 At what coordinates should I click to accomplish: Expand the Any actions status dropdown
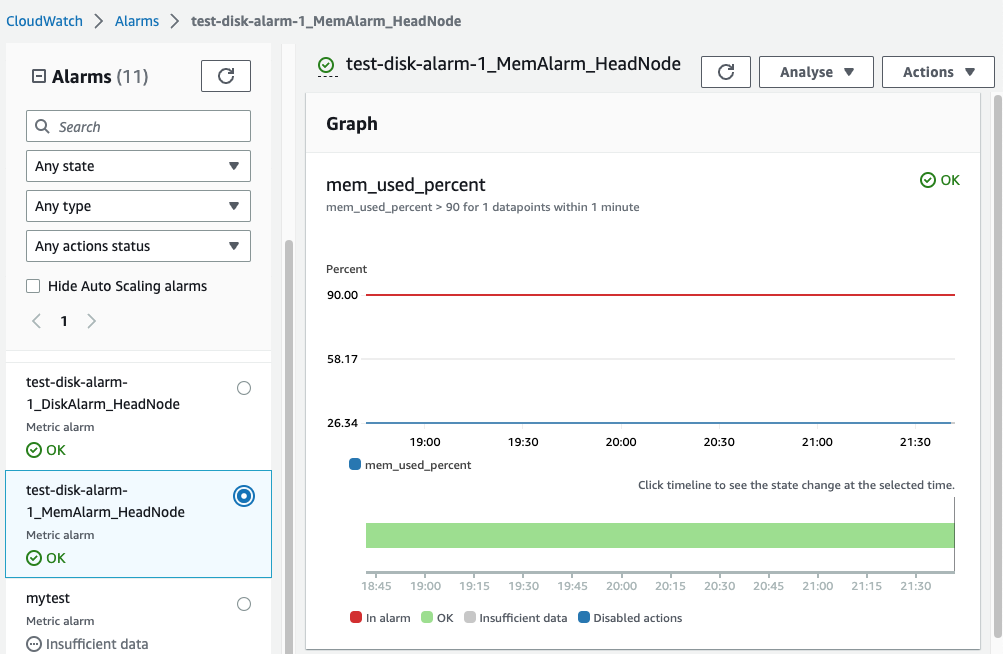click(138, 246)
